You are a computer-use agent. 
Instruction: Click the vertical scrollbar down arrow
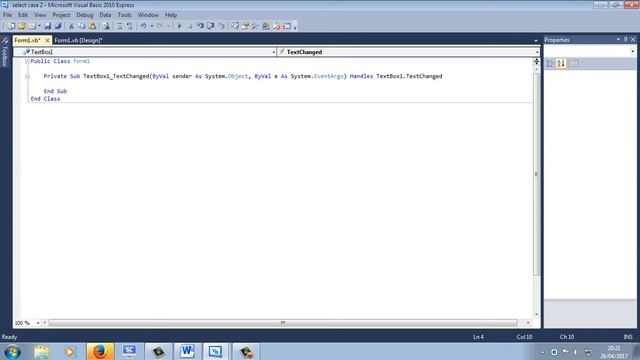[x=536, y=315]
